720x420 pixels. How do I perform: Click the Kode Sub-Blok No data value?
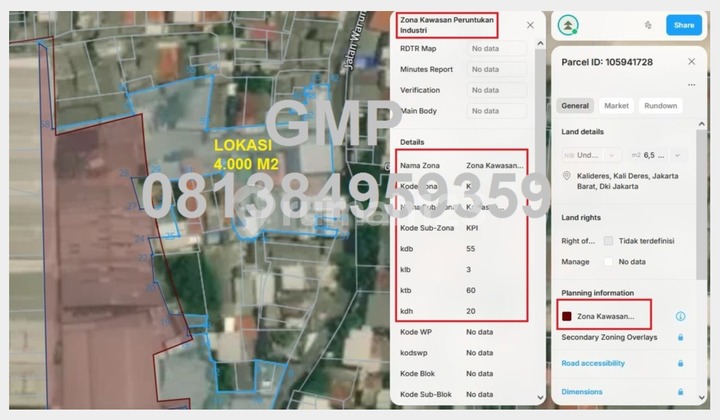tap(479, 394)
